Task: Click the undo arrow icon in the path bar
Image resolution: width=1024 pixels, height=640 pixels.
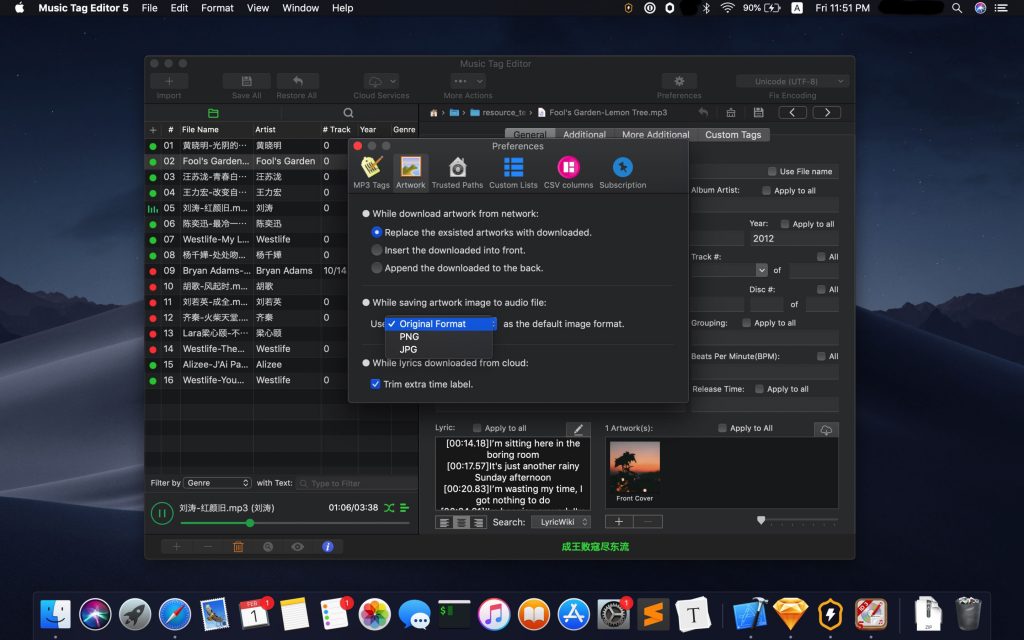Action: 703,112
